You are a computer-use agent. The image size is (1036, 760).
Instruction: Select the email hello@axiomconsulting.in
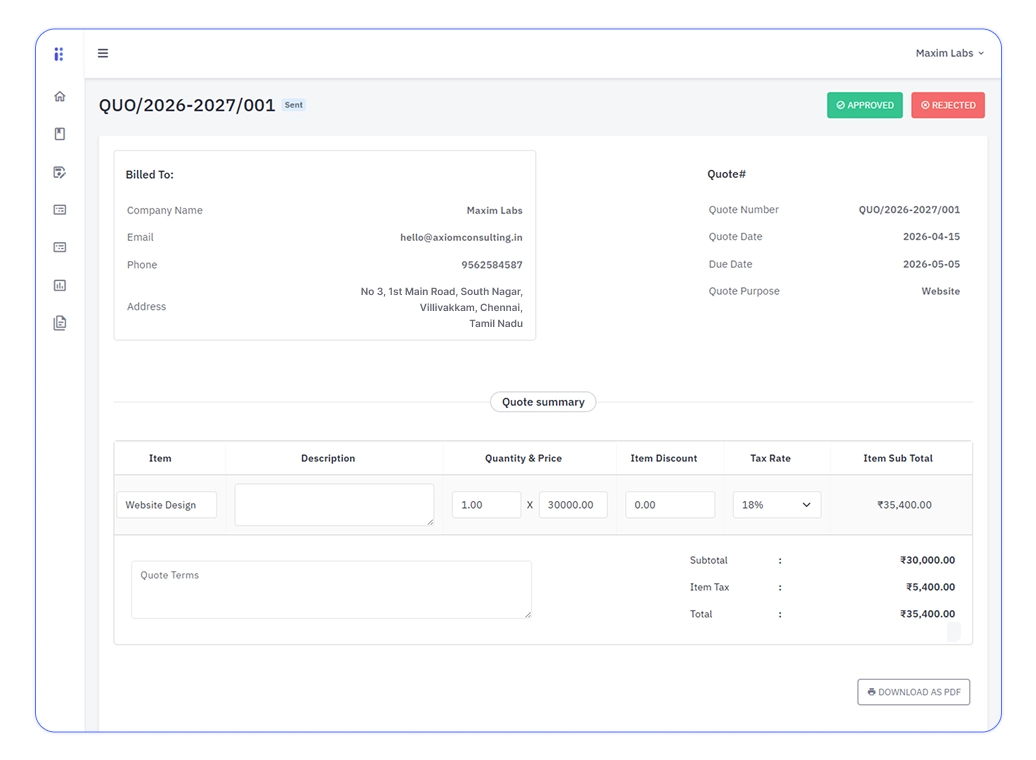(x=461, y=237)
